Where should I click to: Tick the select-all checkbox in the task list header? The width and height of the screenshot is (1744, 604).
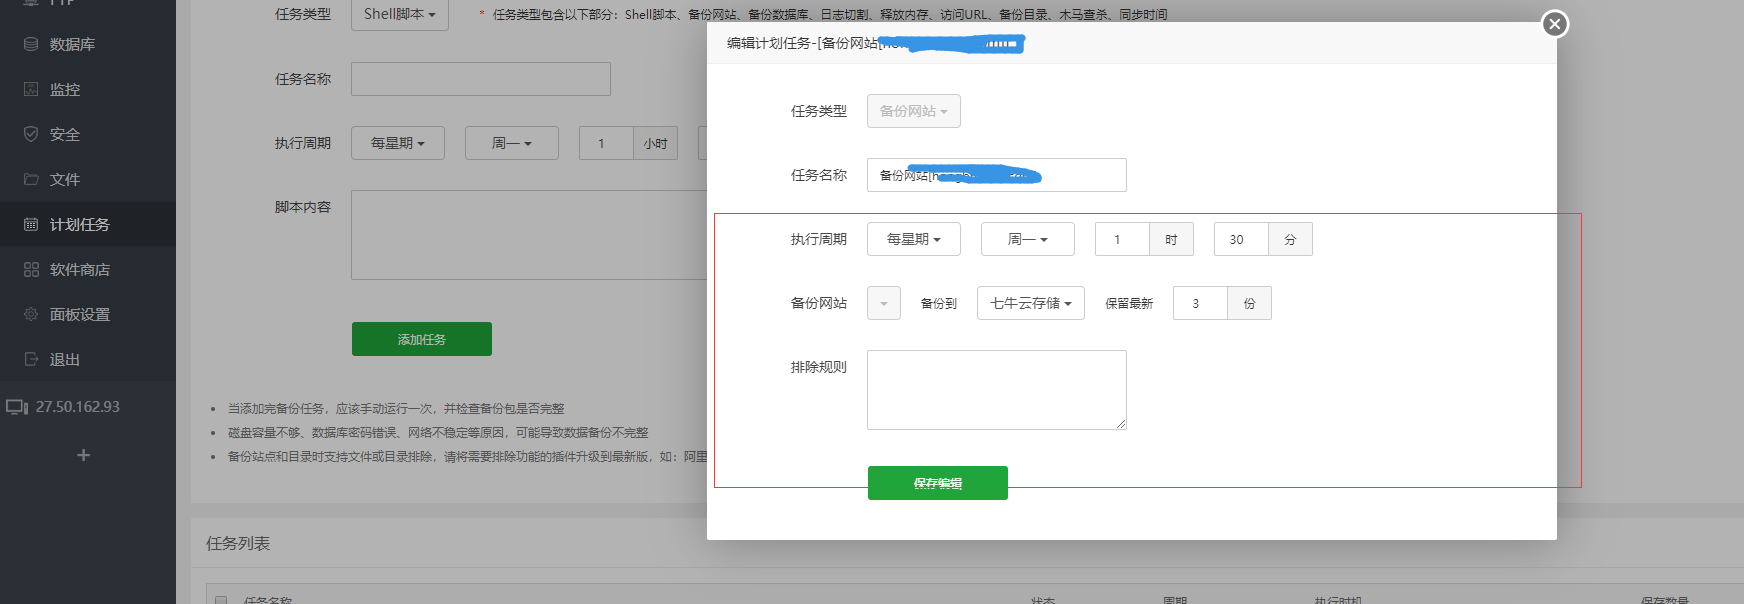[221, 601]
